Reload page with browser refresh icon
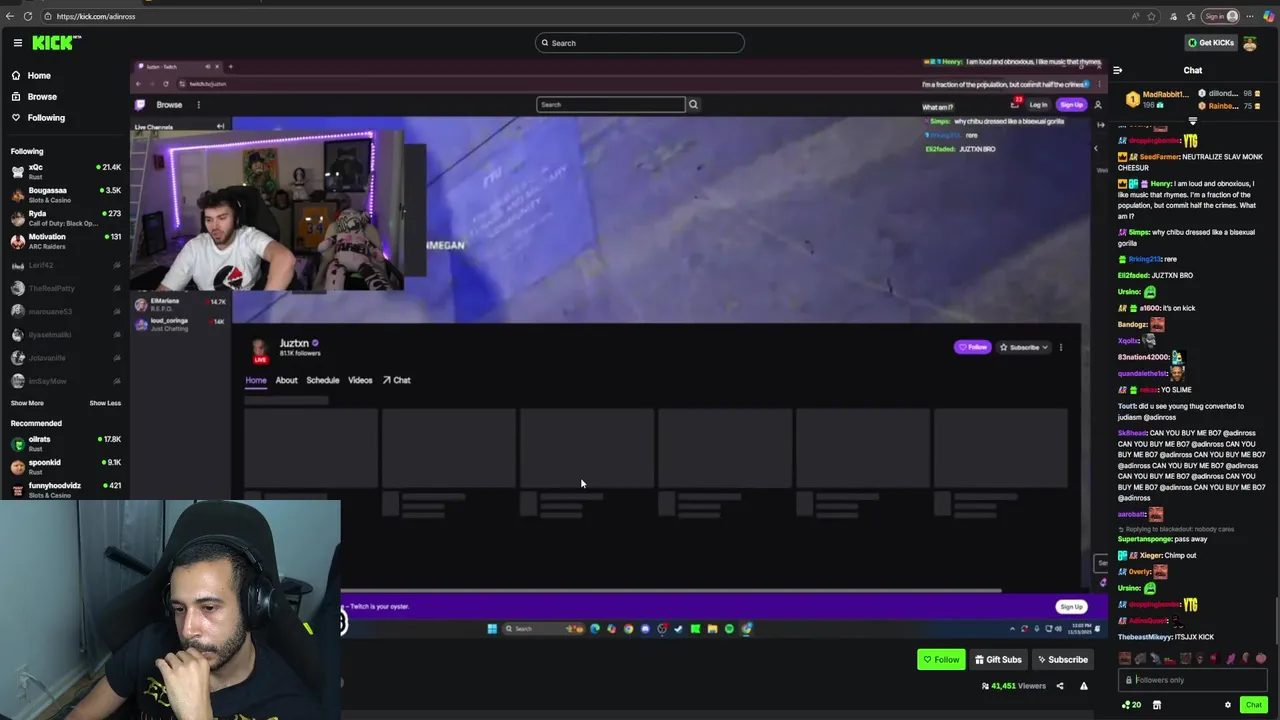 point(28,16)
